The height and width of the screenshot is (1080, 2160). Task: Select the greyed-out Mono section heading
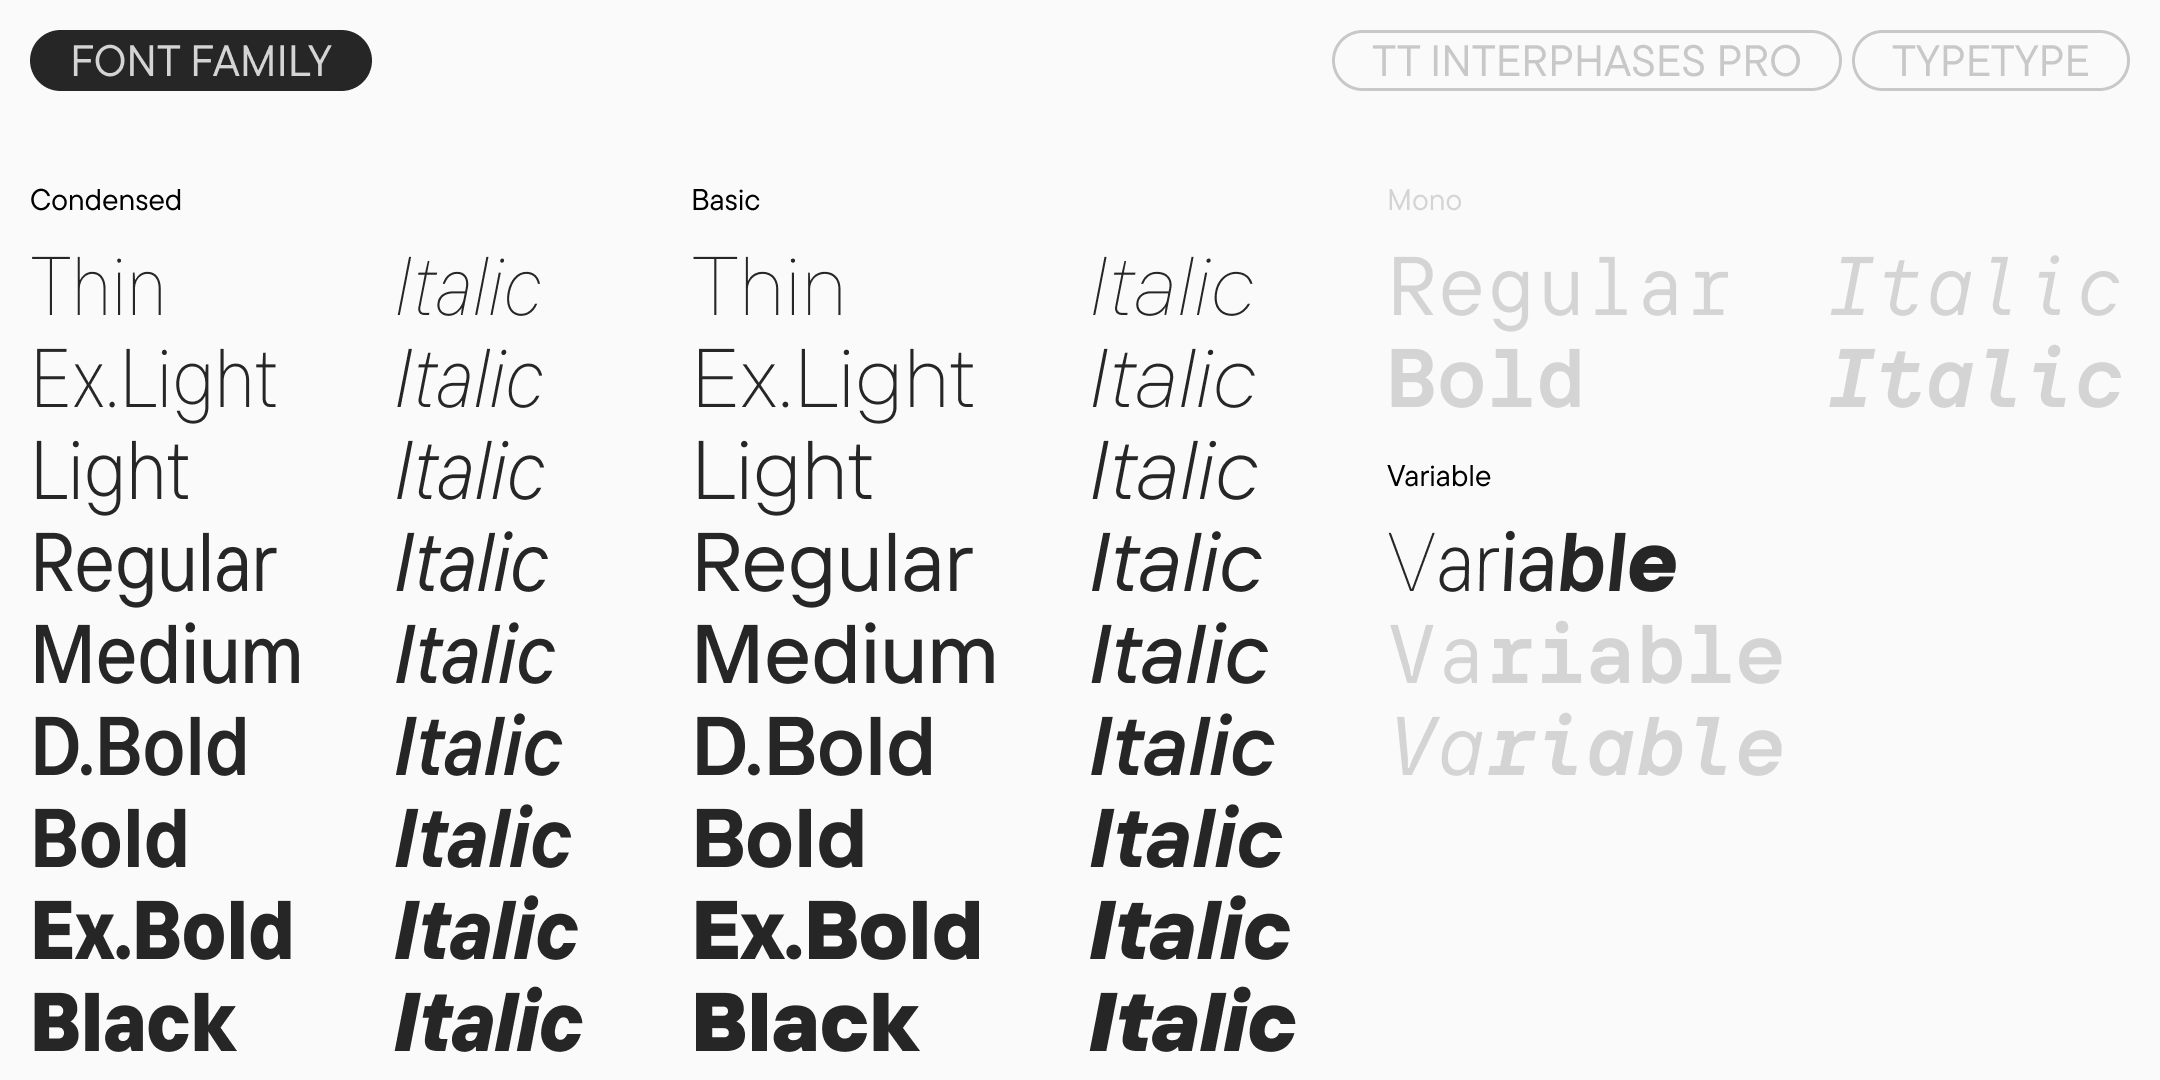[x=1424, y=200]
